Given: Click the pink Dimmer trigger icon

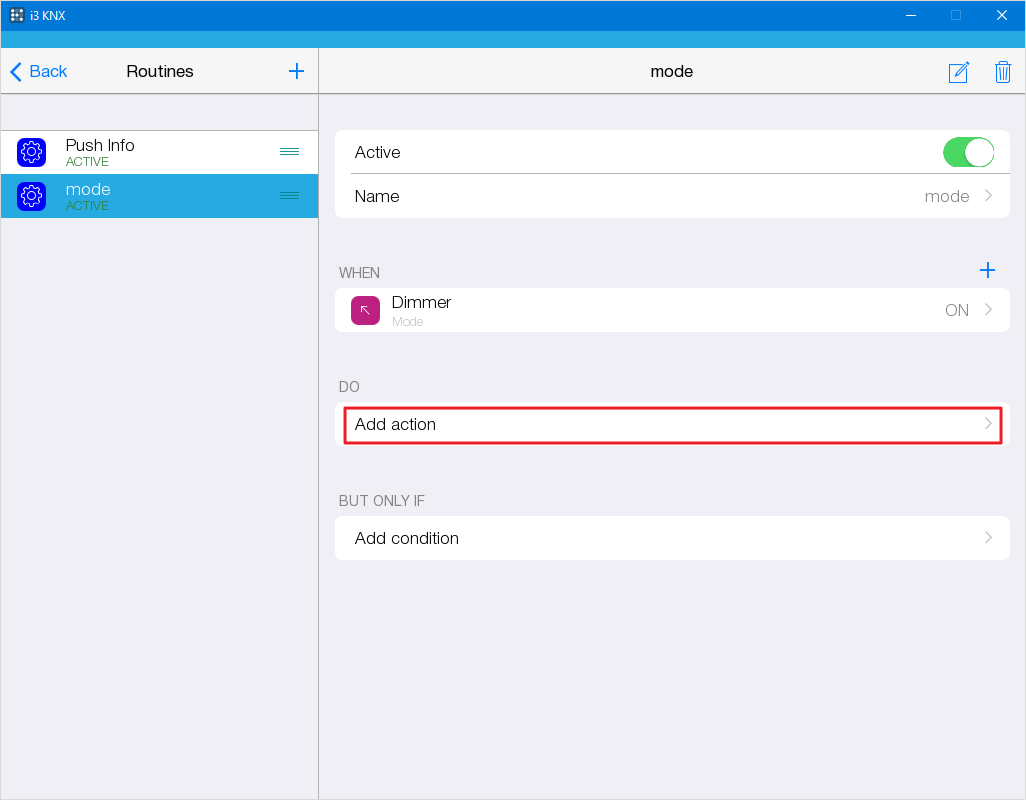Looking at the screenshot, I should tap(365, 310).
